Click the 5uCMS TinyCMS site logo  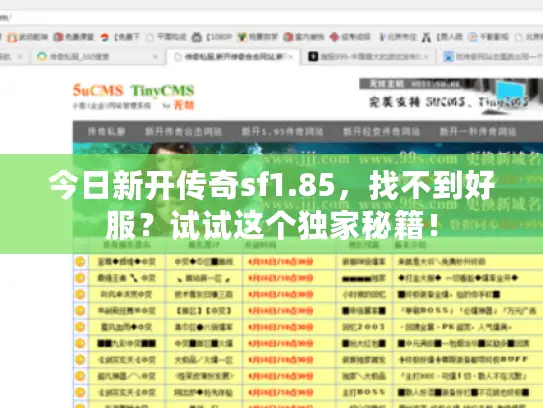click(133, 96)
